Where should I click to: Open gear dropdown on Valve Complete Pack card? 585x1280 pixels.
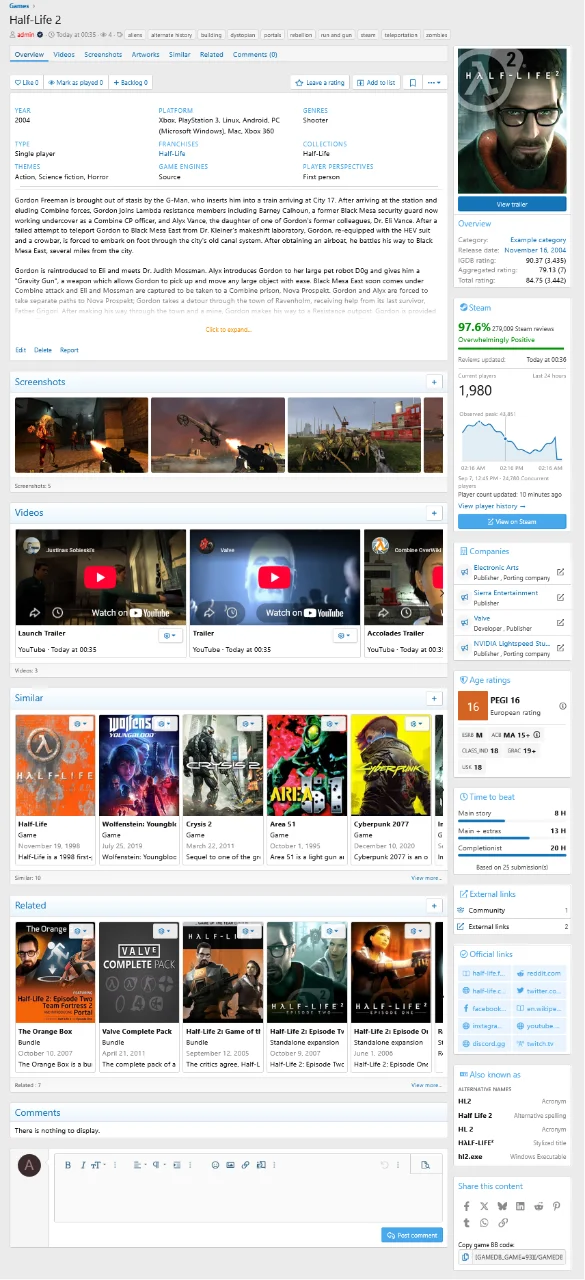(x=166, y=931)
